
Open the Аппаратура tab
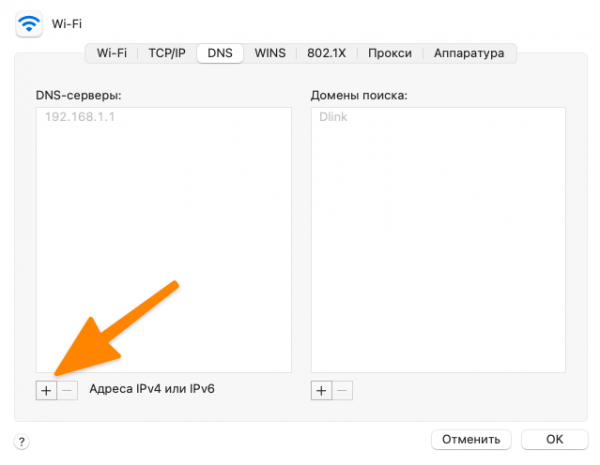coord(469,53)
